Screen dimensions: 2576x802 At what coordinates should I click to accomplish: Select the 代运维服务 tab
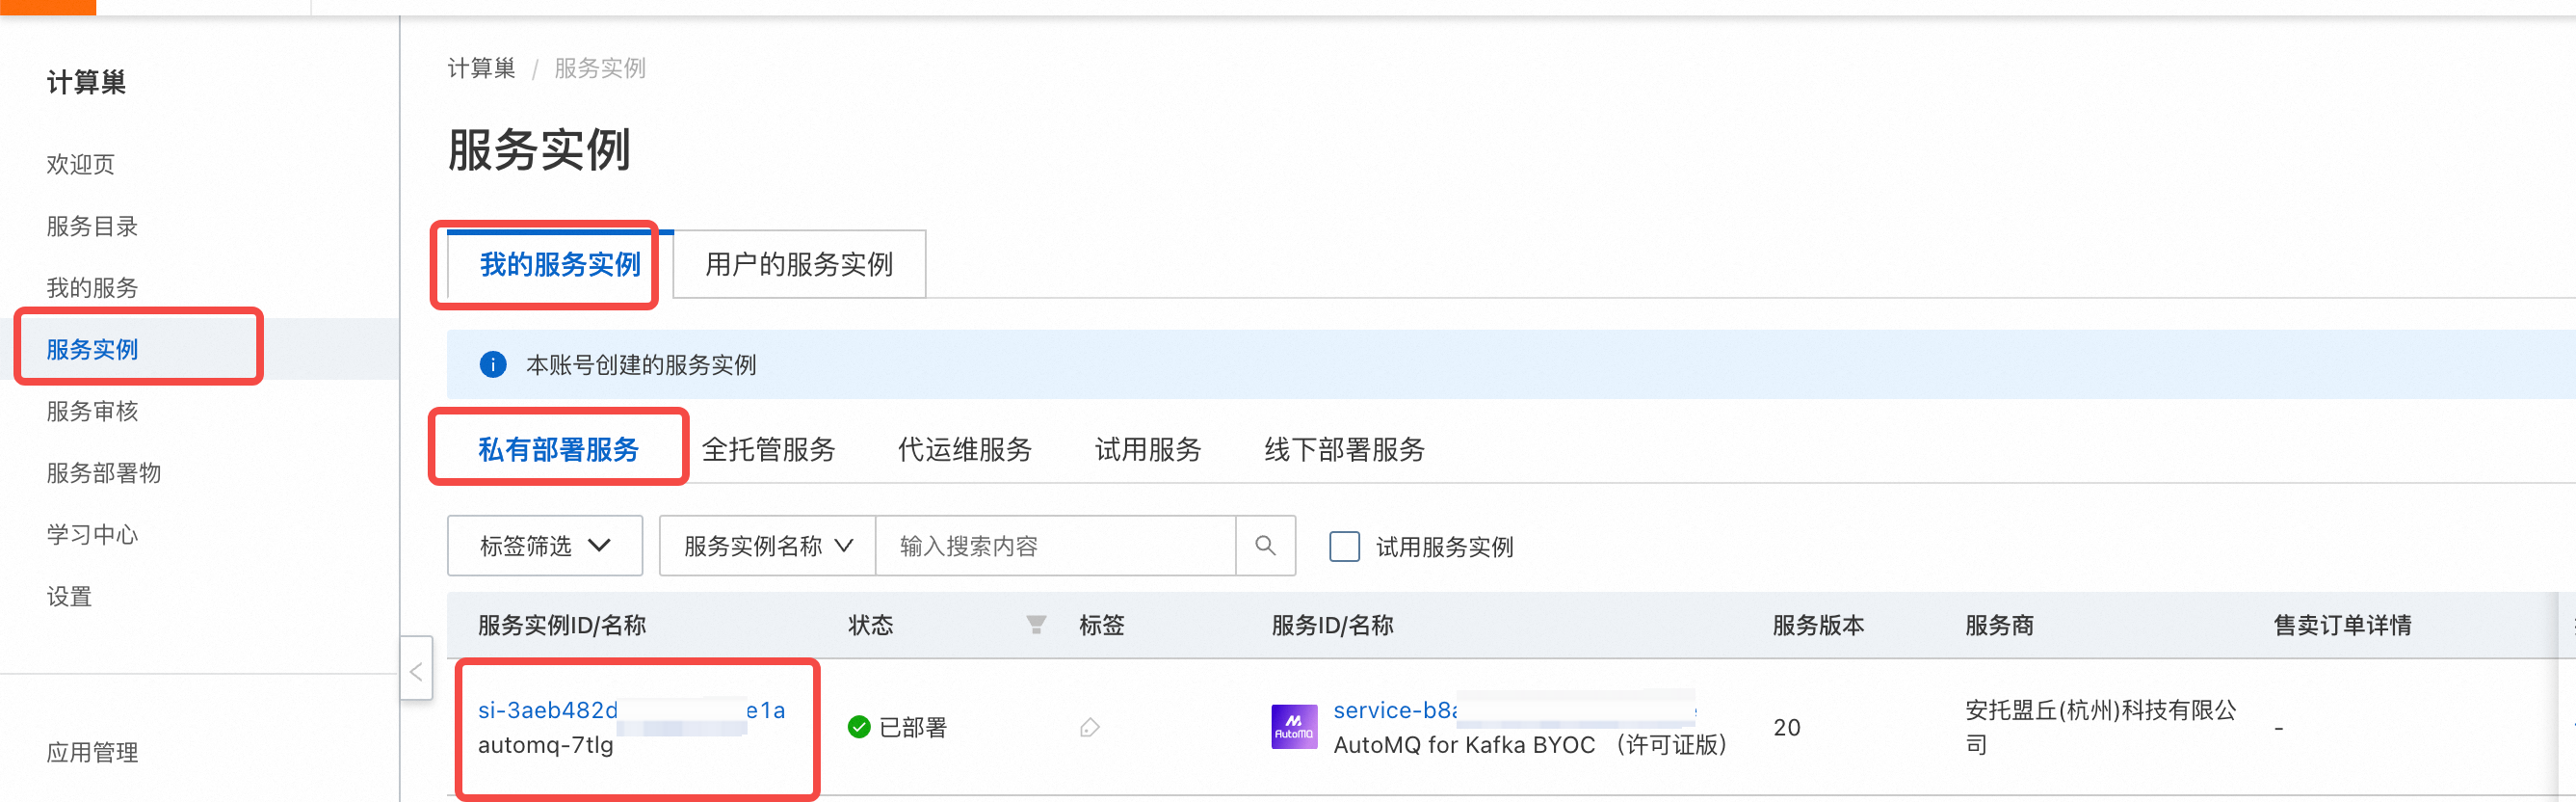(964, 449)
